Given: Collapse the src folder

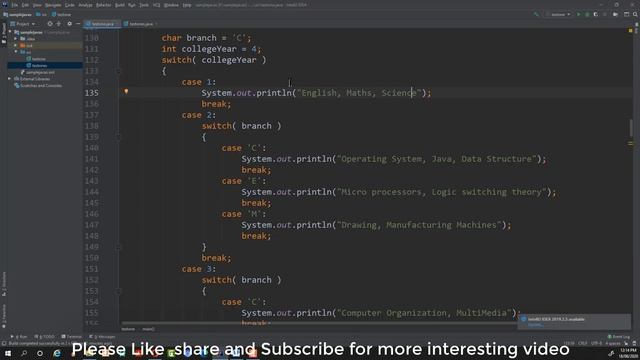Looking at the screenshot, I should (16, 52).
